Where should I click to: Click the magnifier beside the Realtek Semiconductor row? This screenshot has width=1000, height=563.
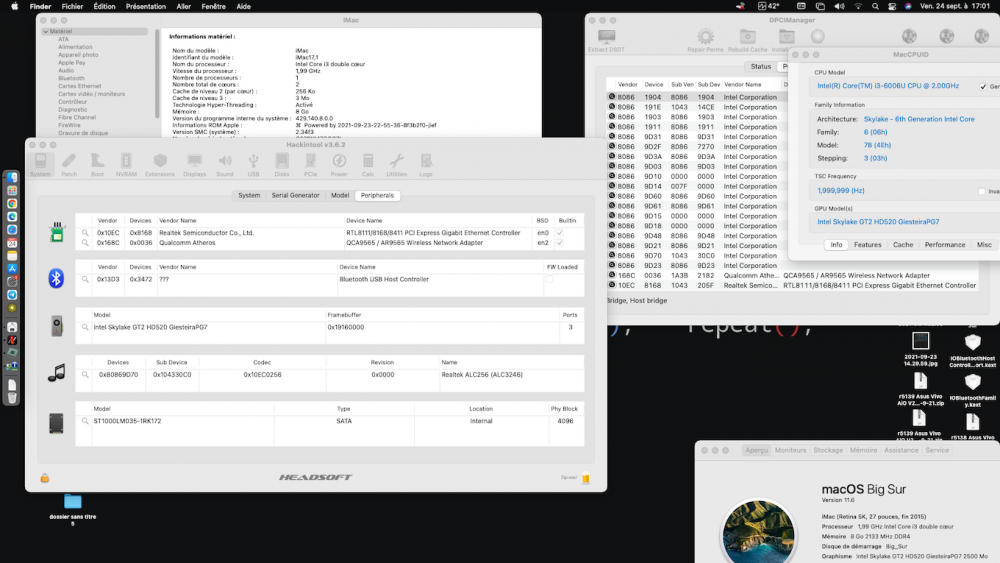(85, 233)
